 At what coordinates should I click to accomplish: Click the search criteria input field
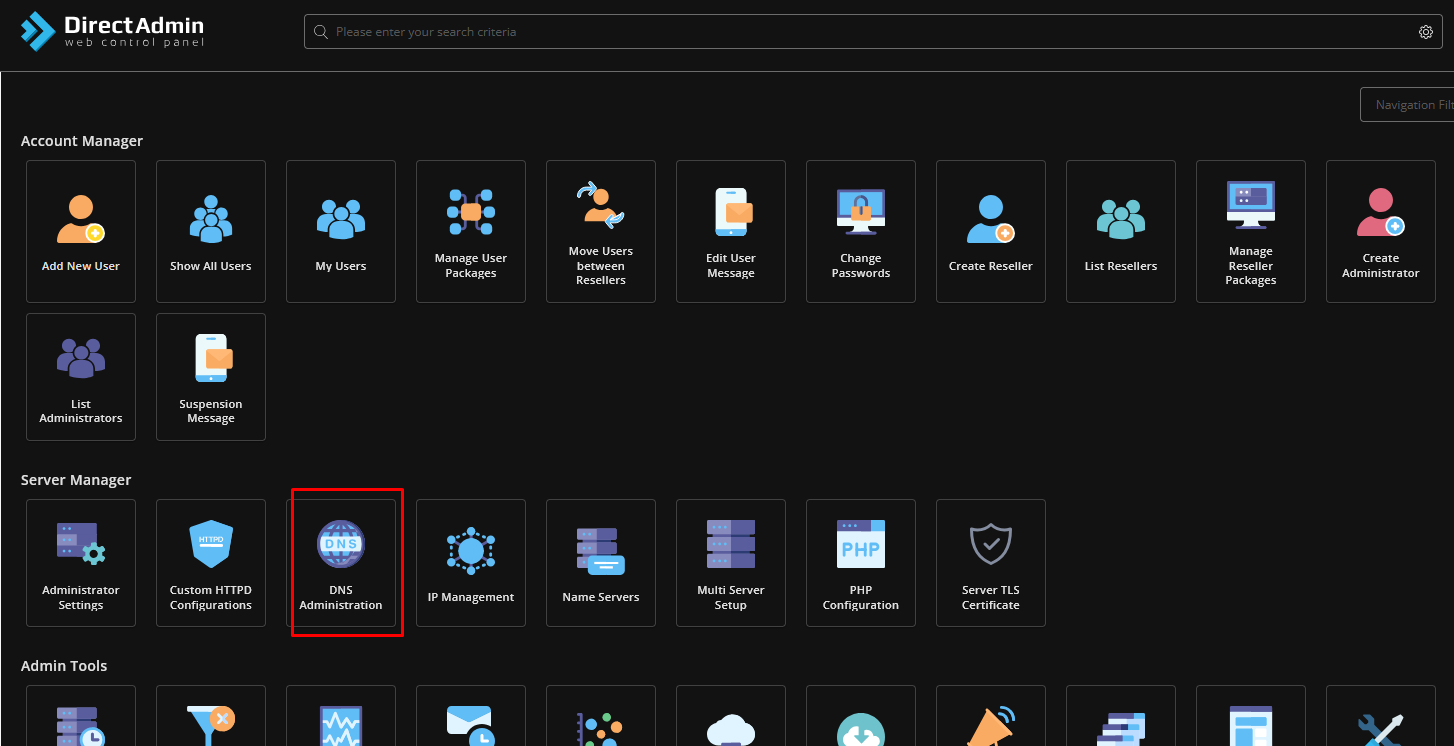tap(860, 32)
